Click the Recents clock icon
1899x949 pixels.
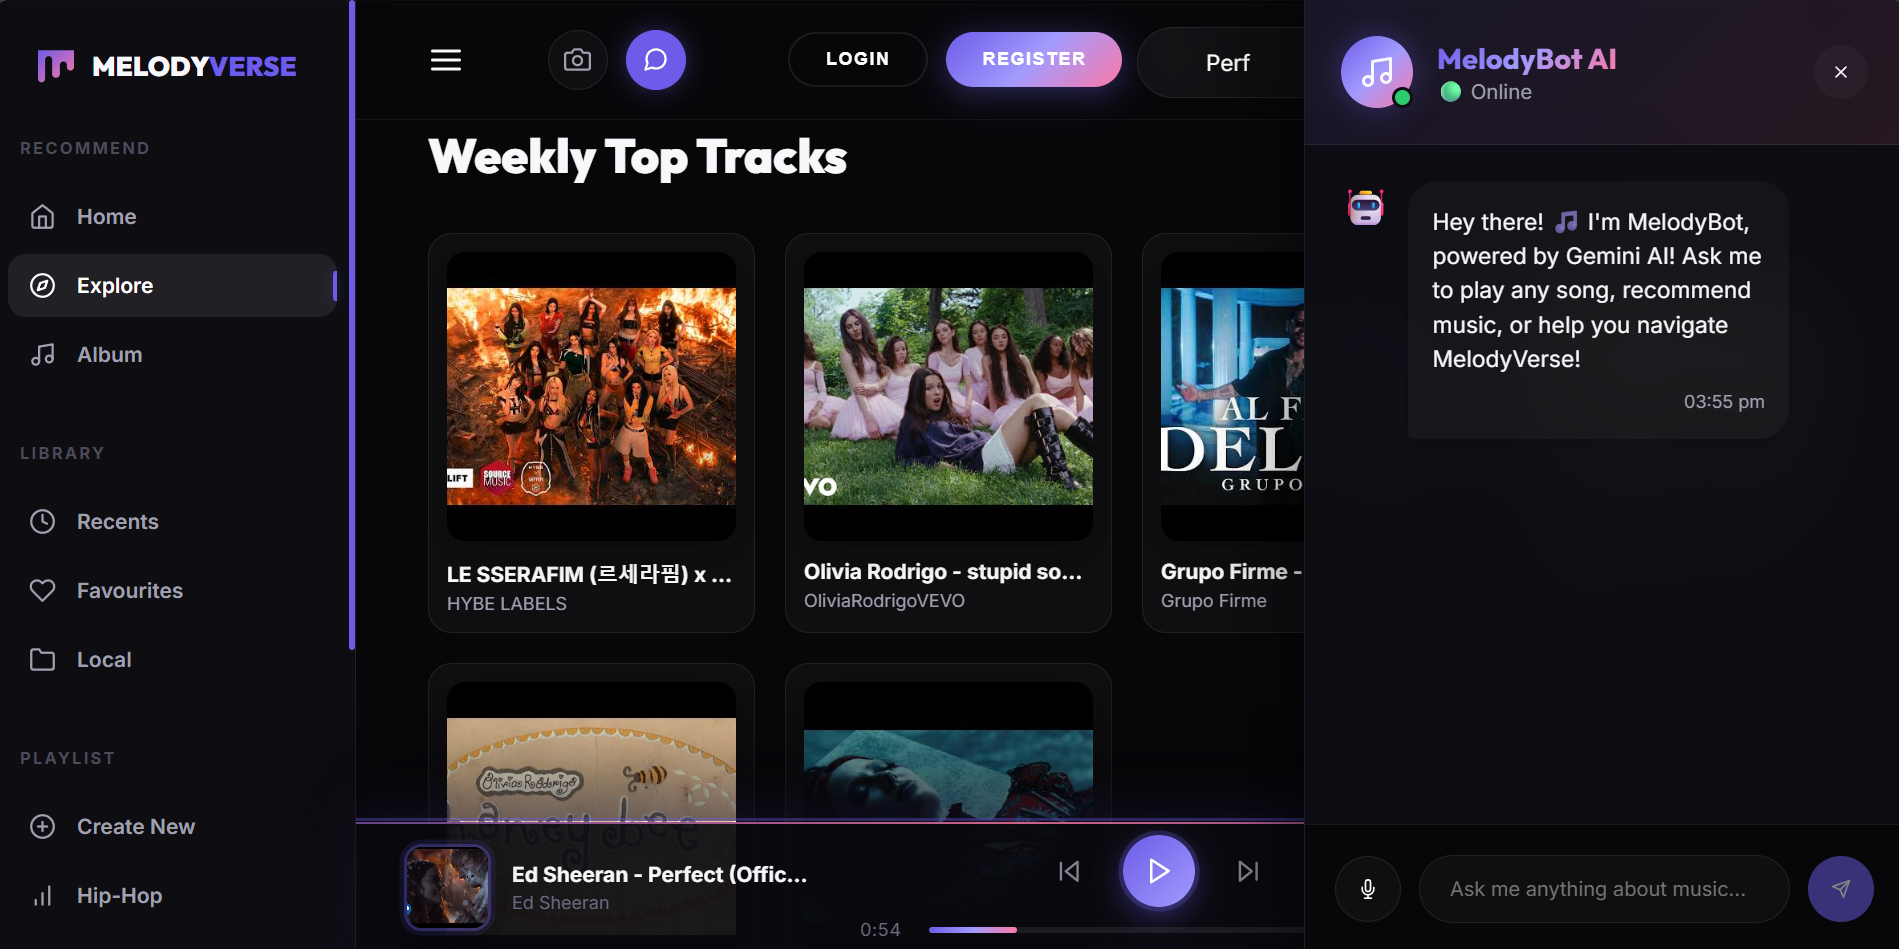coord(42,522)
